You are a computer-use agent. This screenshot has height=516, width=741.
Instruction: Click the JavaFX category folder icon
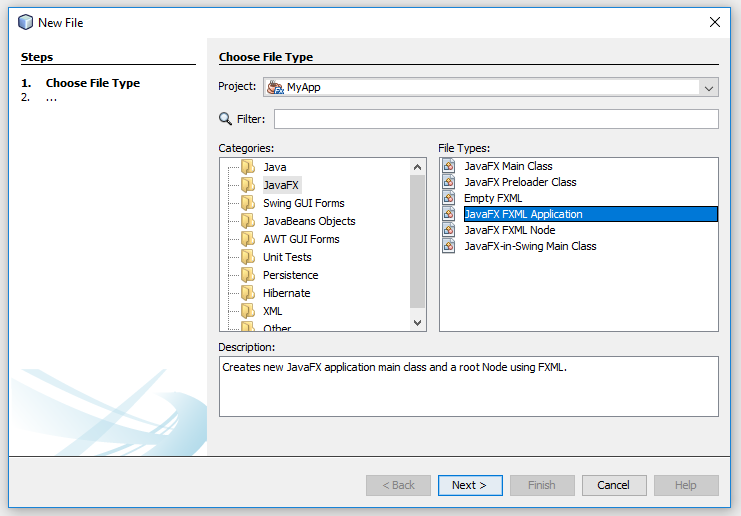click(248, 185)
